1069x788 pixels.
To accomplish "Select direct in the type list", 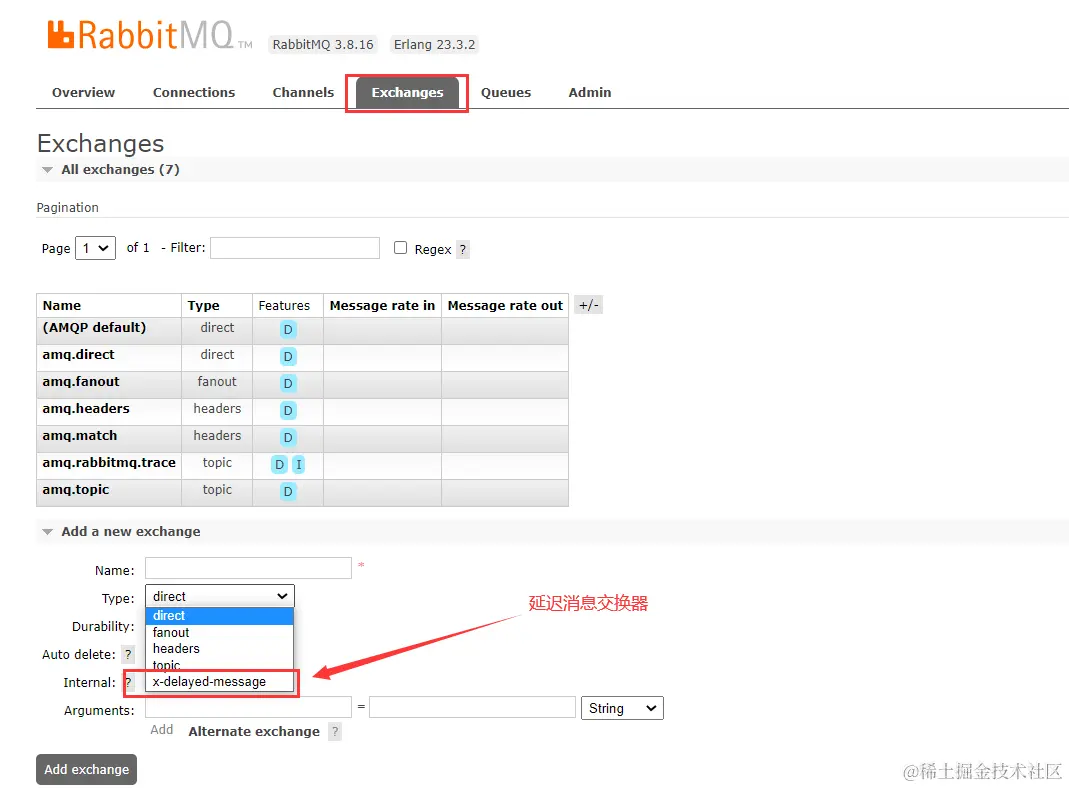I will click(220, 616).
